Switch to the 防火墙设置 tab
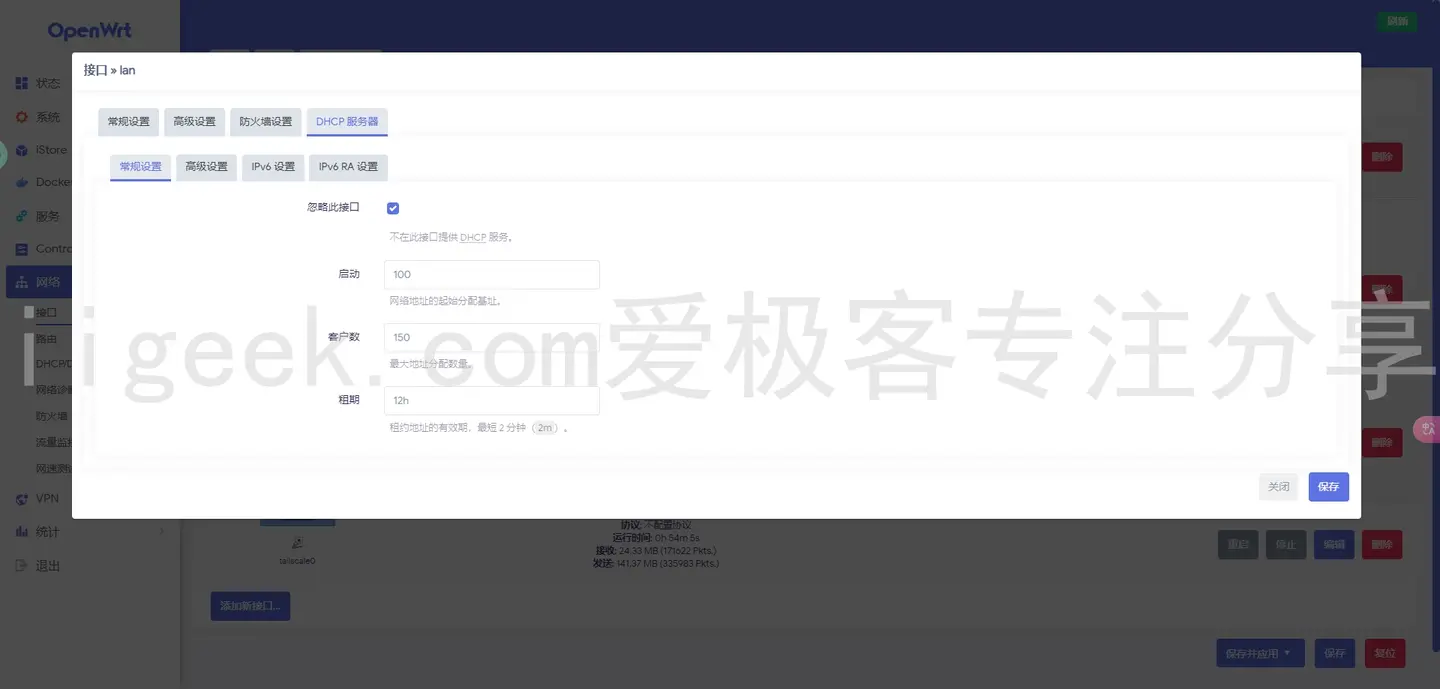Image resolution: width=1440 pixels, height=689 pixels. point(264,121)
